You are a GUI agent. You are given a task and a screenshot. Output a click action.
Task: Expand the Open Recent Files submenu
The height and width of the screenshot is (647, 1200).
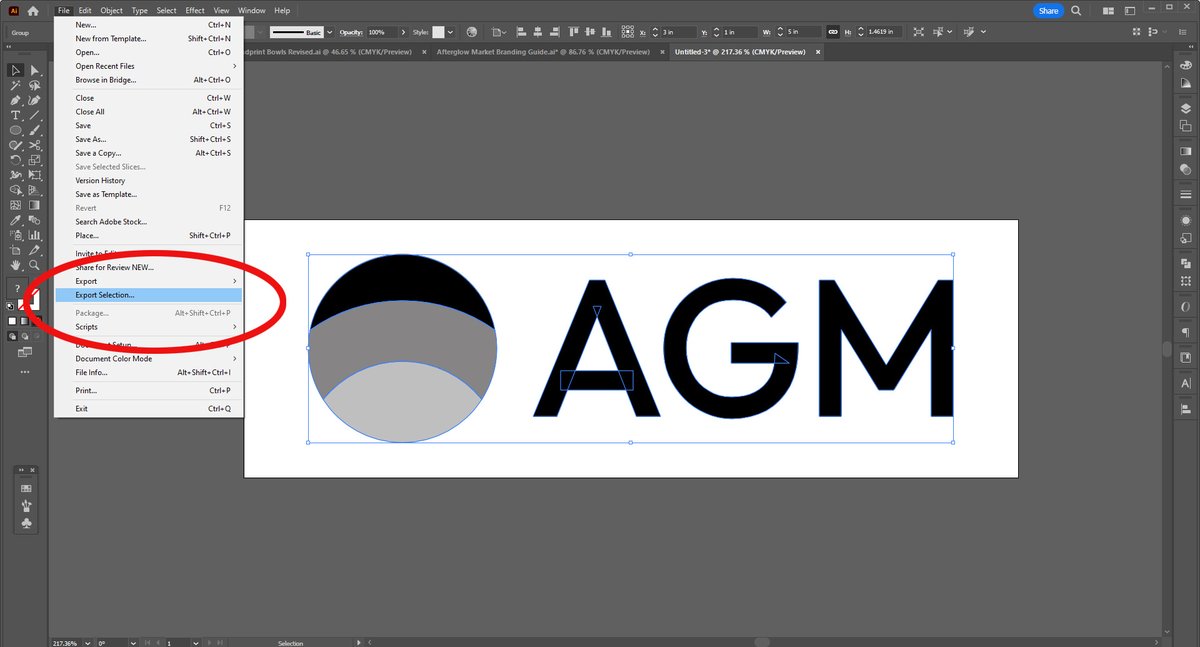149,66
